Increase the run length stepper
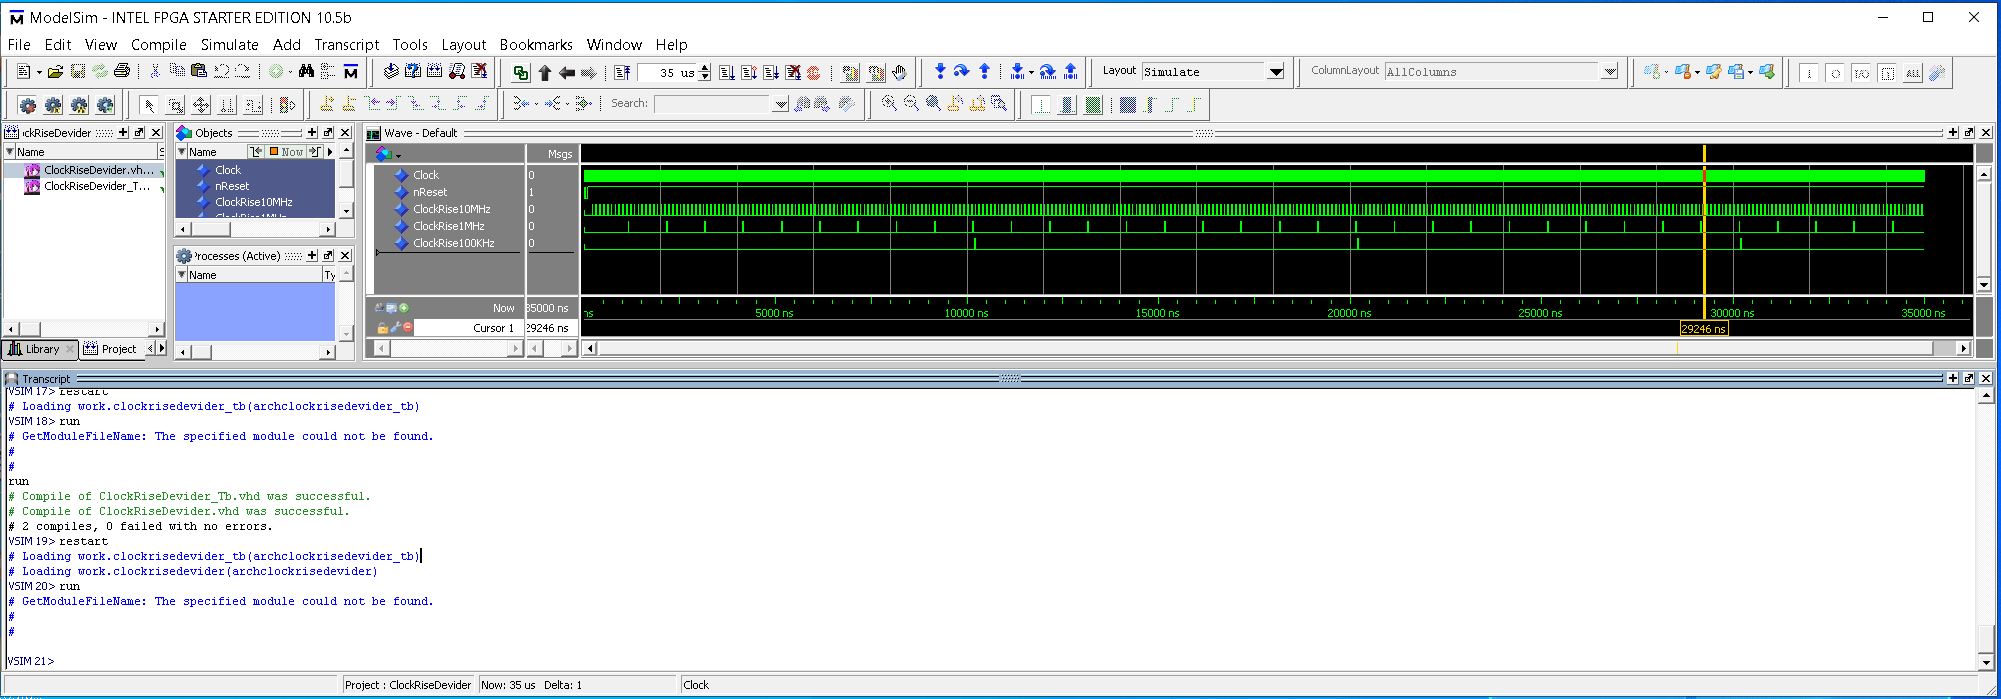 pyautogui.click(x=705, y=67)
